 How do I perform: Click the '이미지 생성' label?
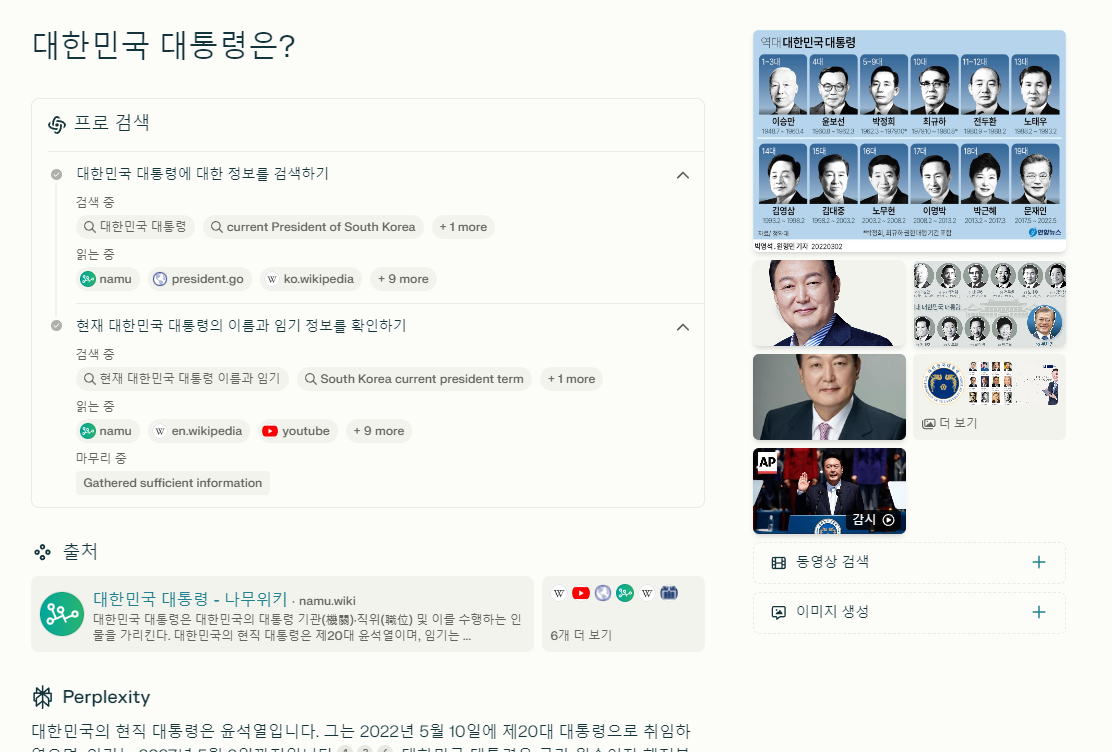832,612
